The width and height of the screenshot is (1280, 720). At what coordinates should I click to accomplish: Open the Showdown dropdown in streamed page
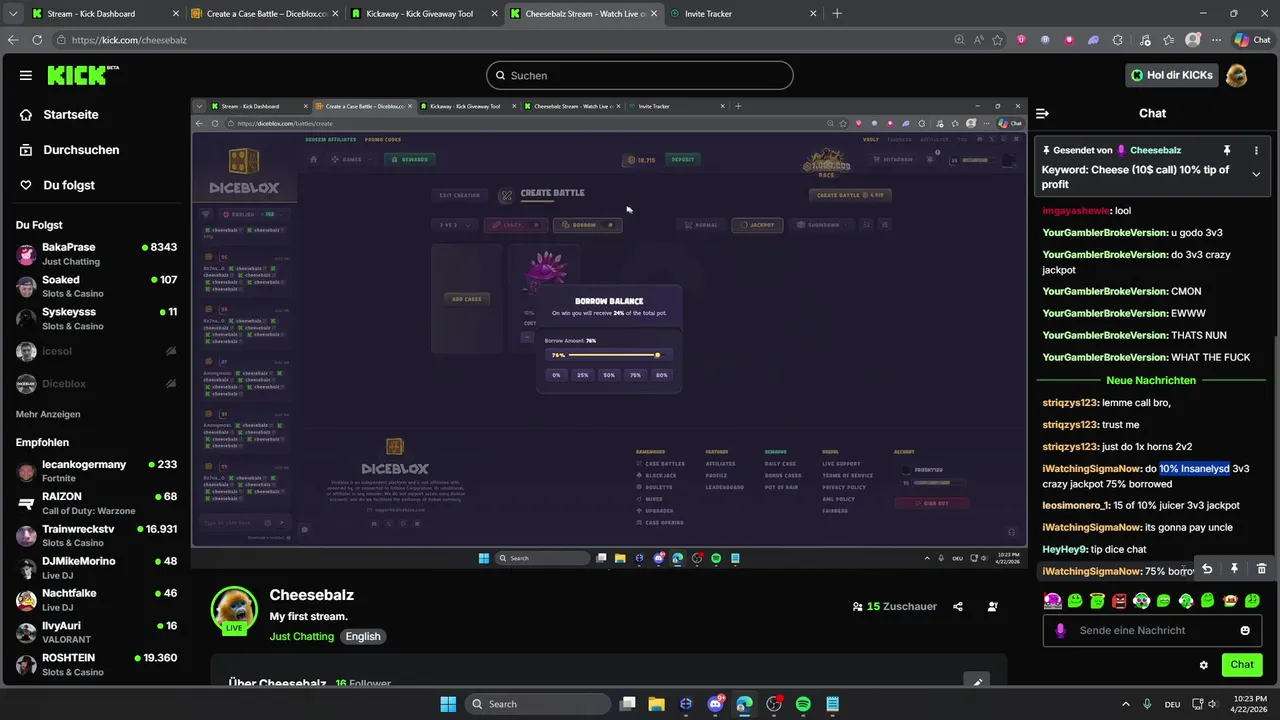point(820,225)
